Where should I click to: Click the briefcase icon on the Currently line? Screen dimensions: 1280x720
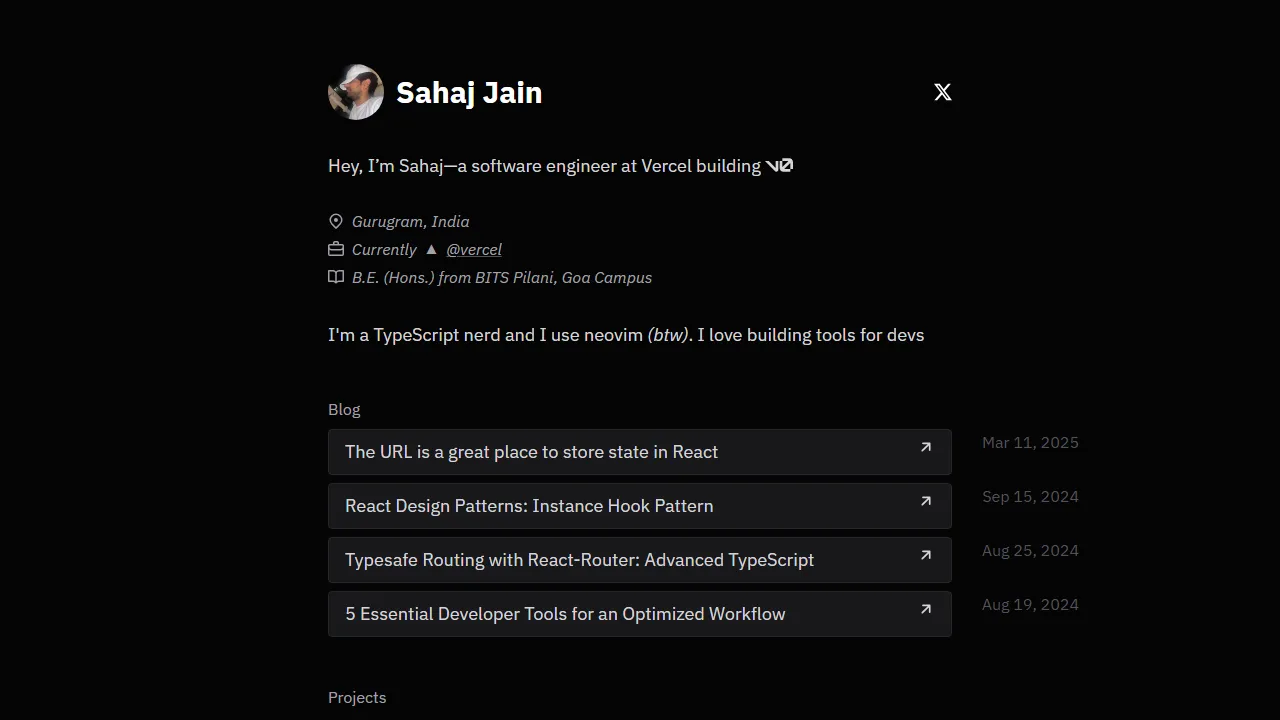point(336,249)
